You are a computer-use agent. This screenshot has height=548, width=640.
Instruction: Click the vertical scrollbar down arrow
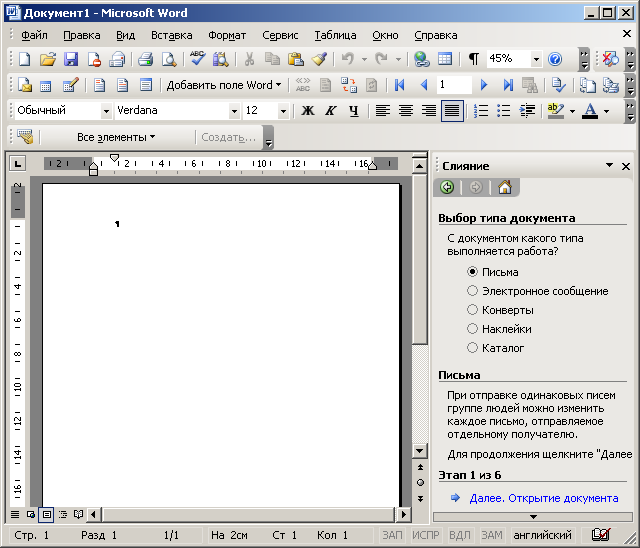coord(420,451)
